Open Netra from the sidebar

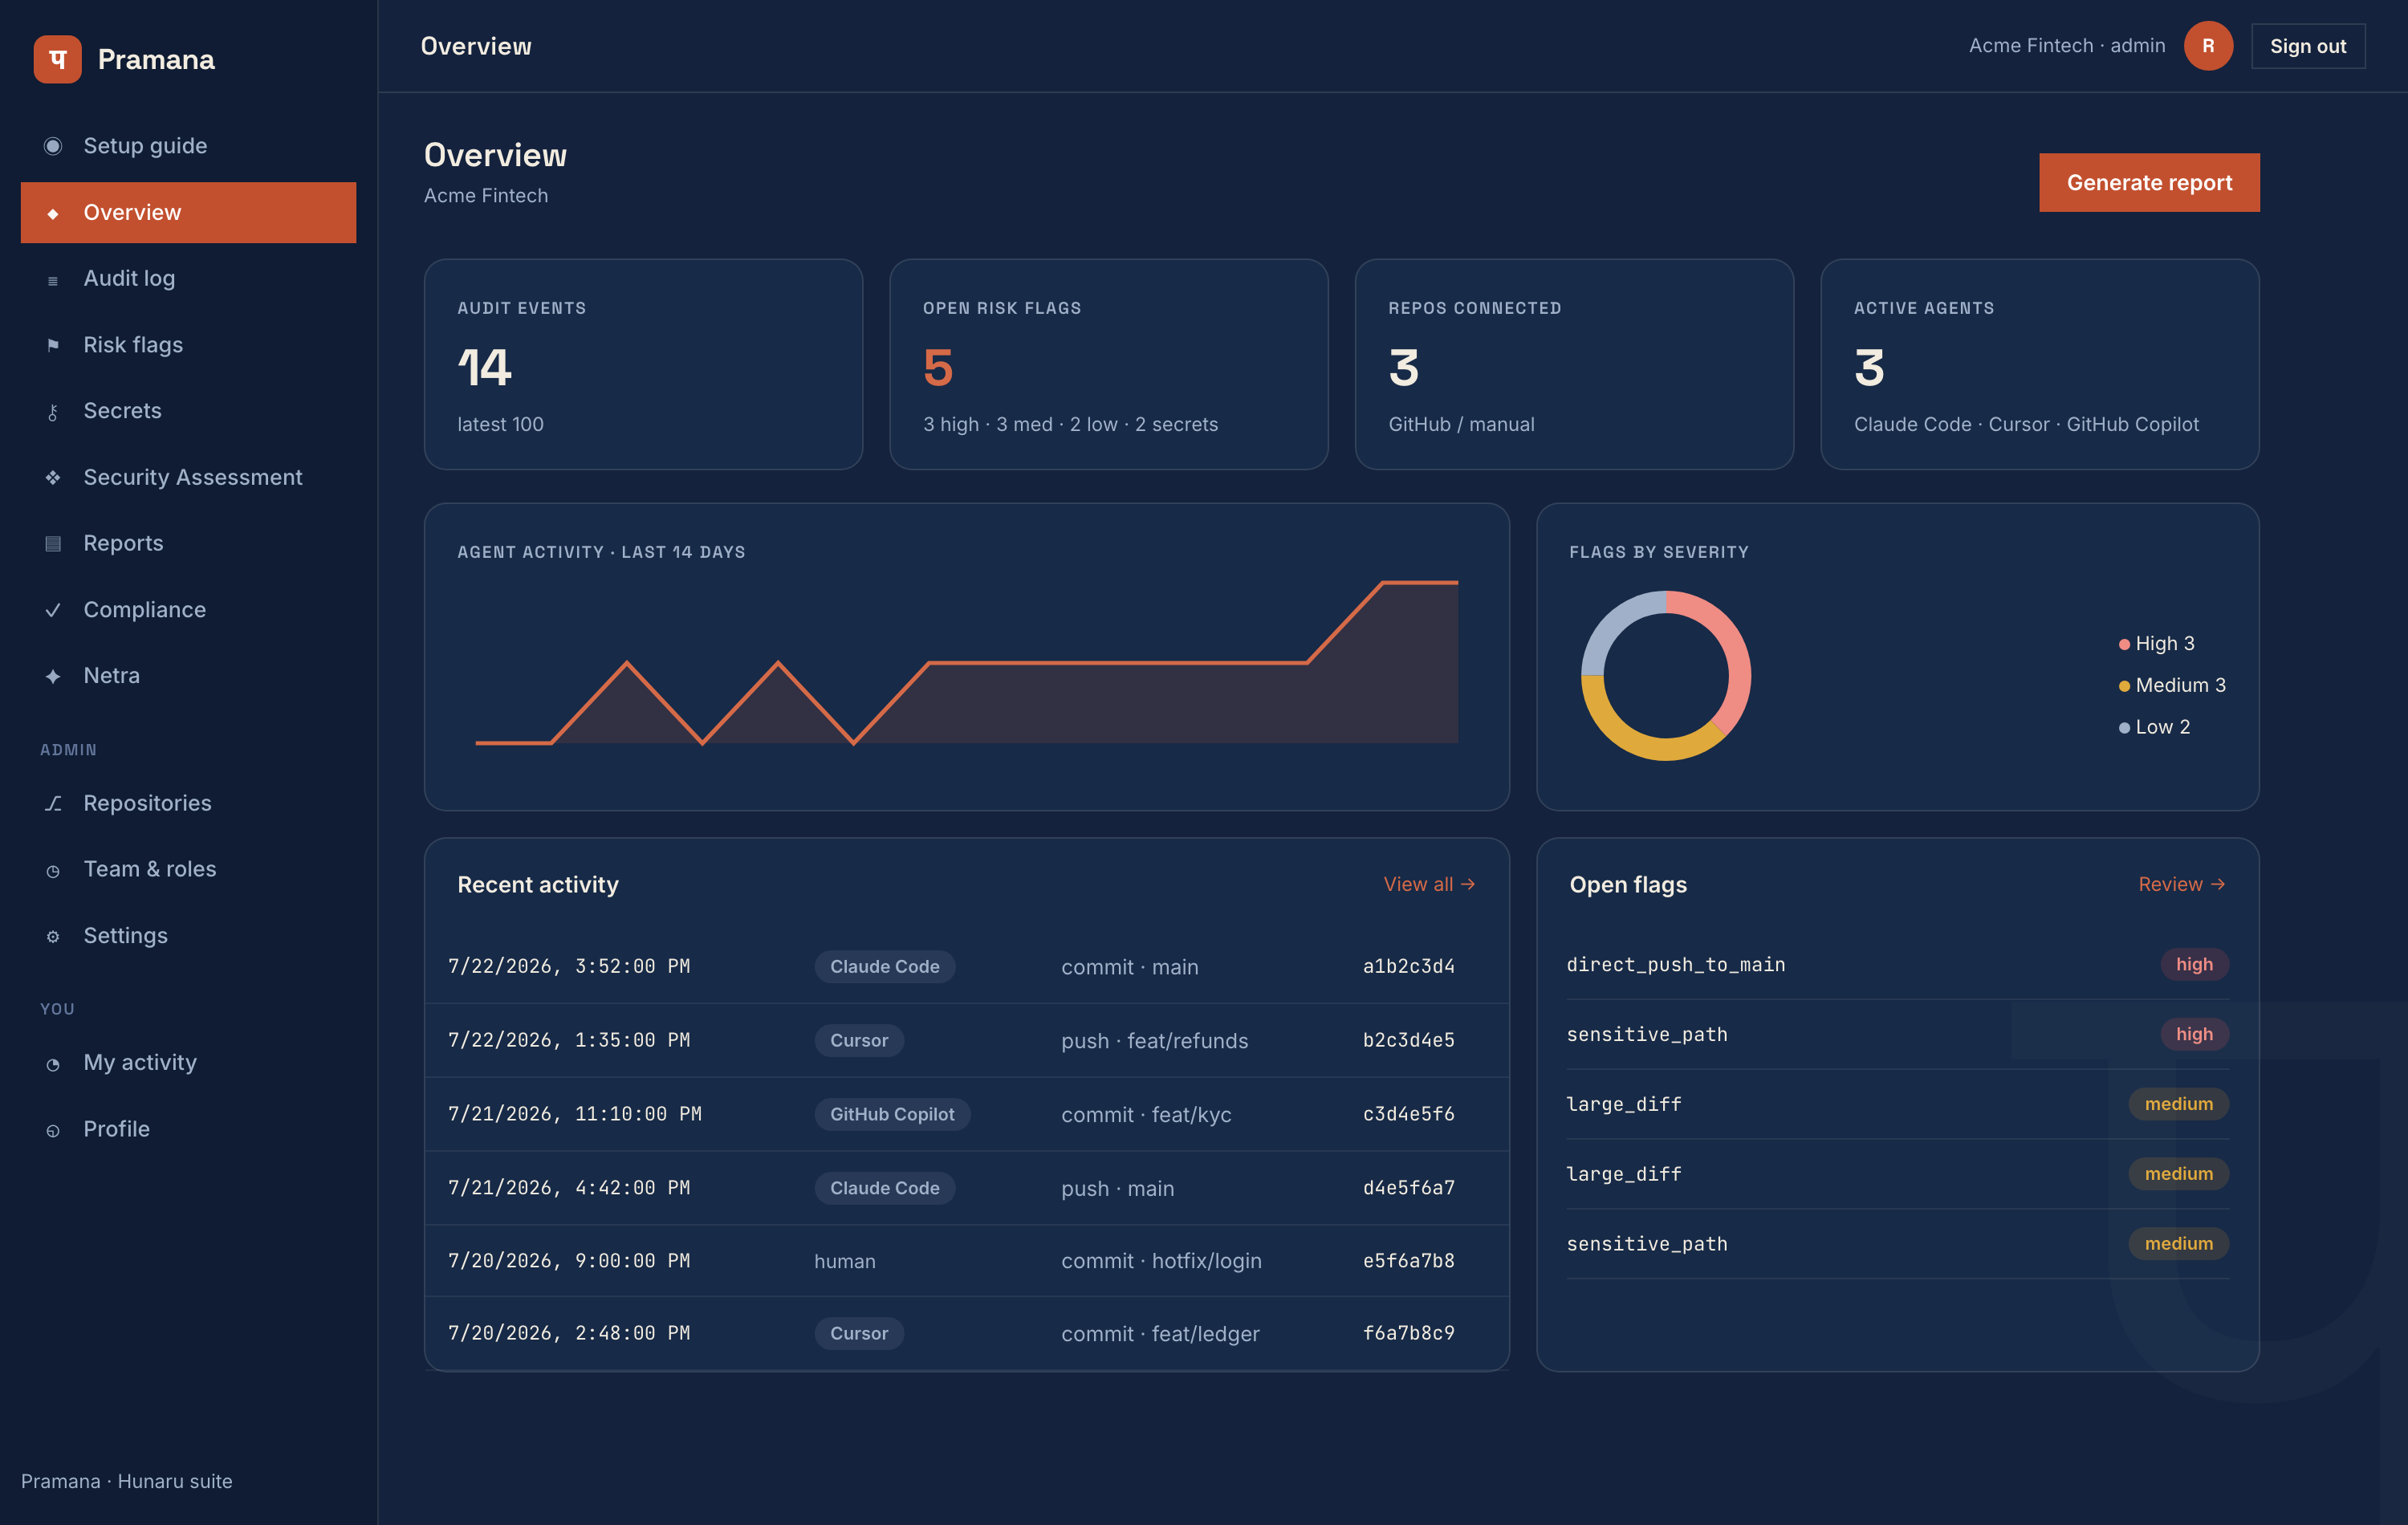(188, 676)
